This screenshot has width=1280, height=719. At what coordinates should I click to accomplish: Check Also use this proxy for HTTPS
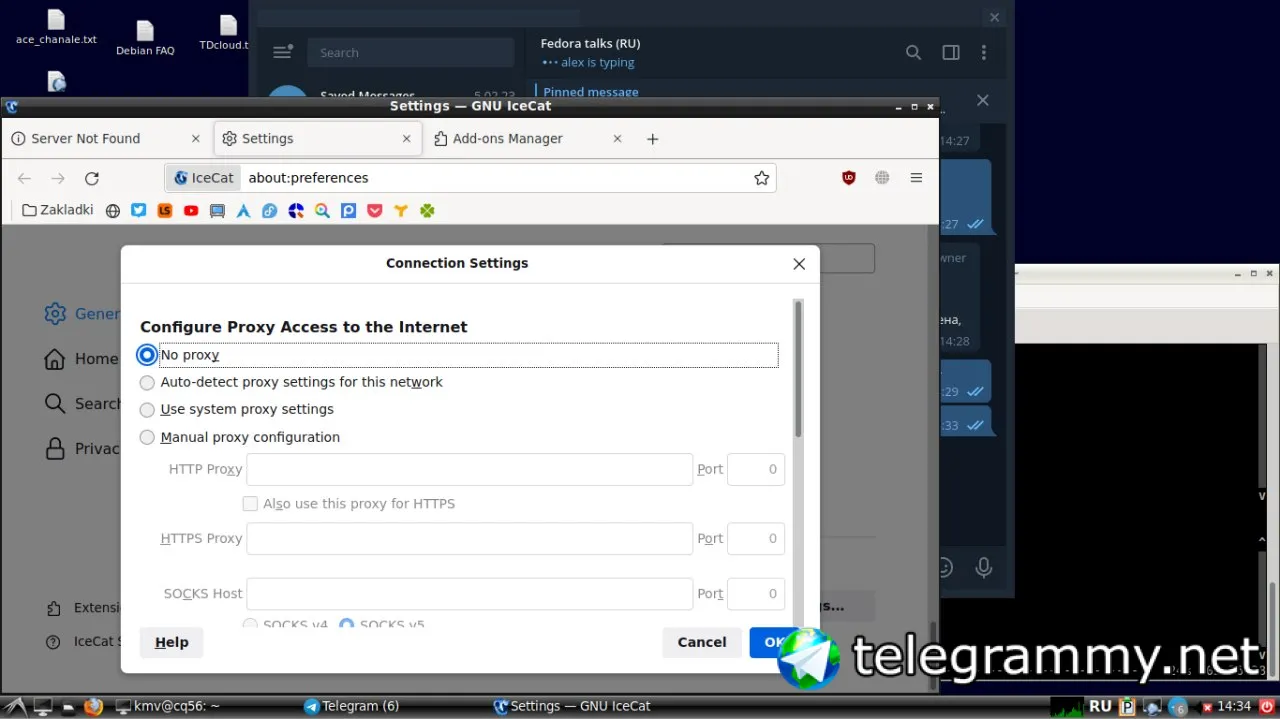250,504
